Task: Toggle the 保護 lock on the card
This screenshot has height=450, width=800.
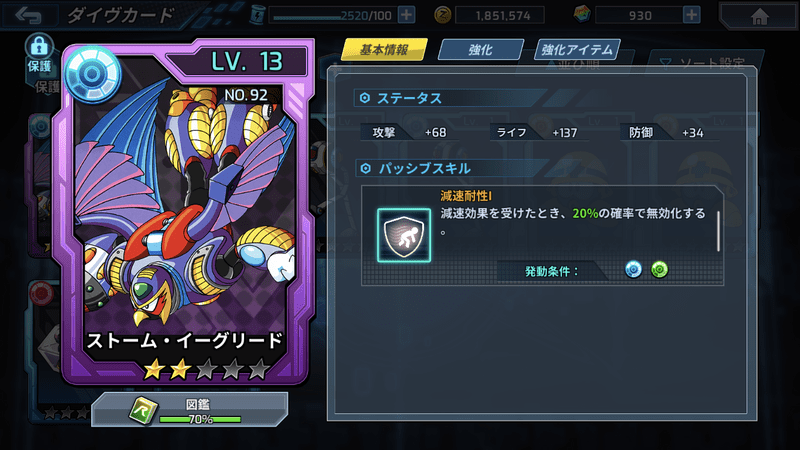Action: pos(39,53)
